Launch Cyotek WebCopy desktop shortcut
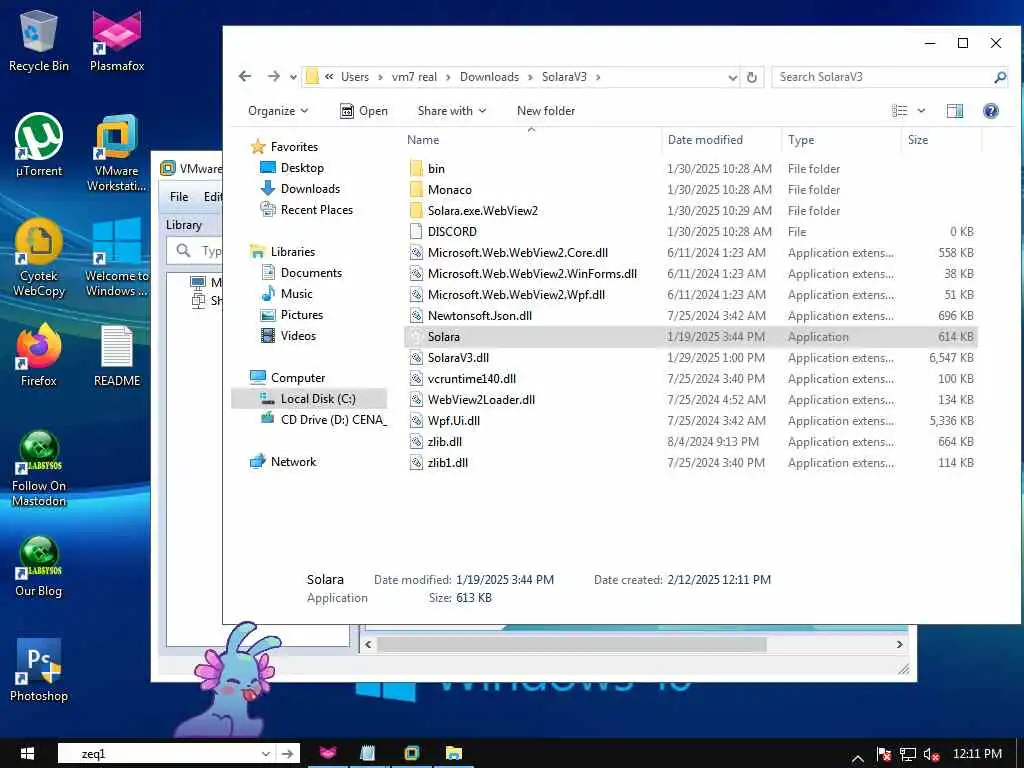 [x=39, y=258]
